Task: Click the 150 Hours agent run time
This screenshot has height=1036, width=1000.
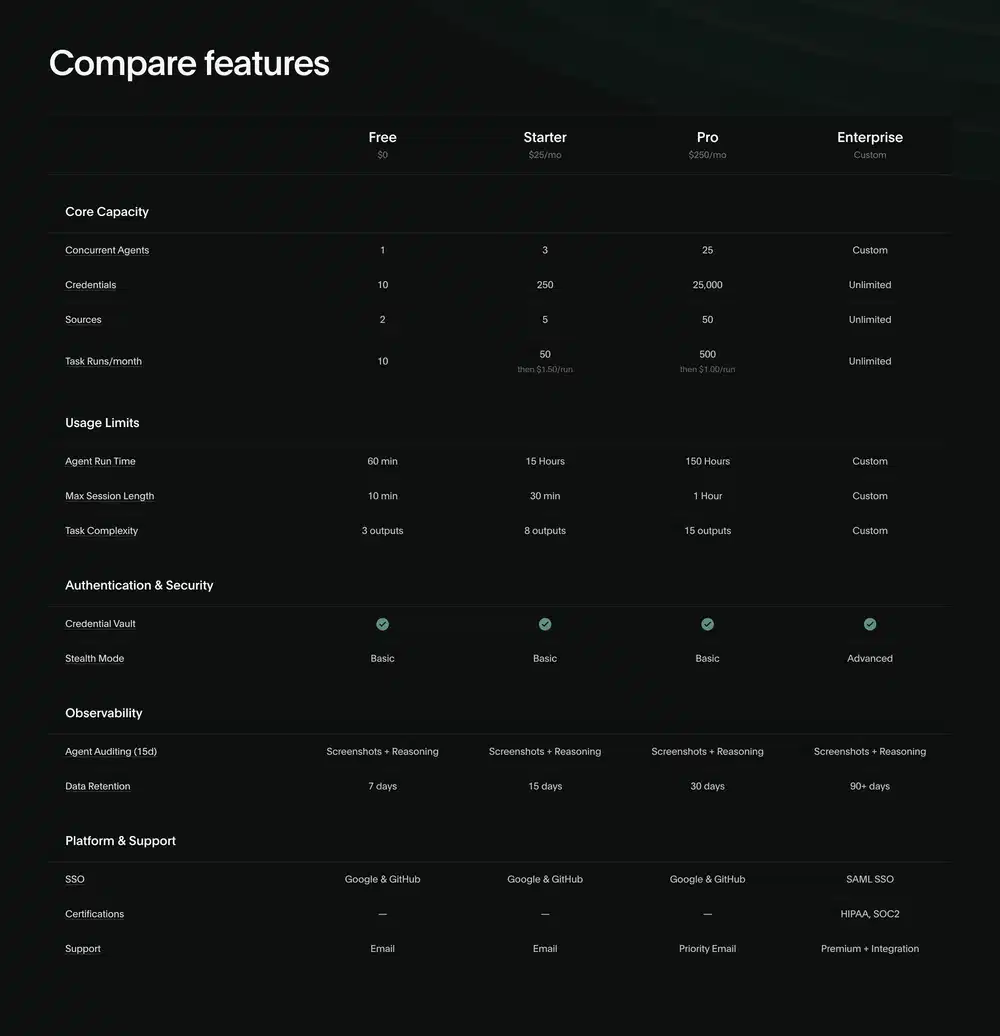Action: [x=707, y=461]
